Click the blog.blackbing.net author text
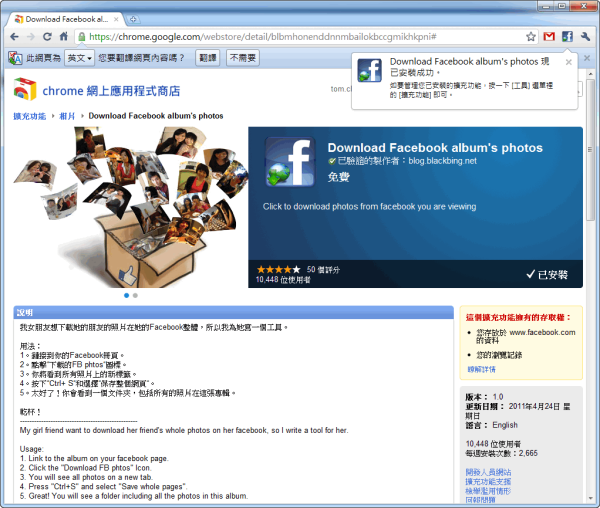 point(442,161)
